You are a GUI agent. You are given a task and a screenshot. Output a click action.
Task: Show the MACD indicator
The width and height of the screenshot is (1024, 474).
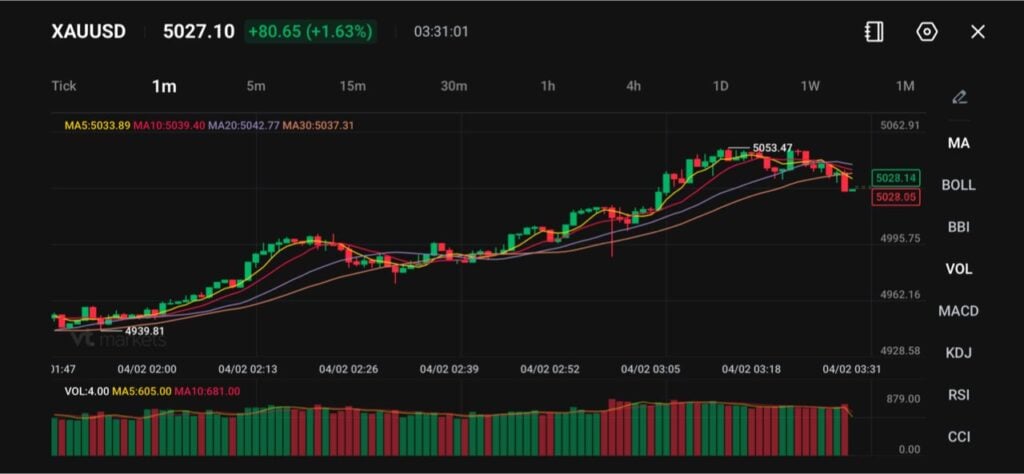958,311
